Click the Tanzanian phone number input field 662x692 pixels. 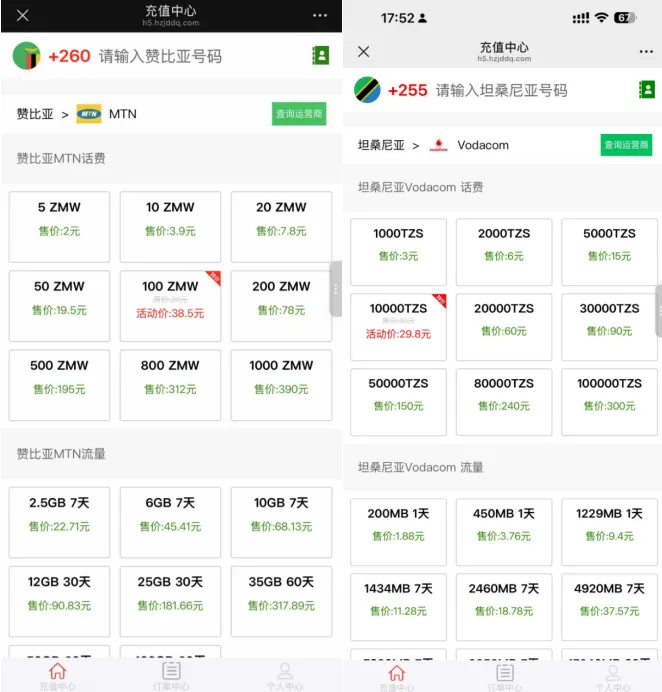(x=502, y=90)
